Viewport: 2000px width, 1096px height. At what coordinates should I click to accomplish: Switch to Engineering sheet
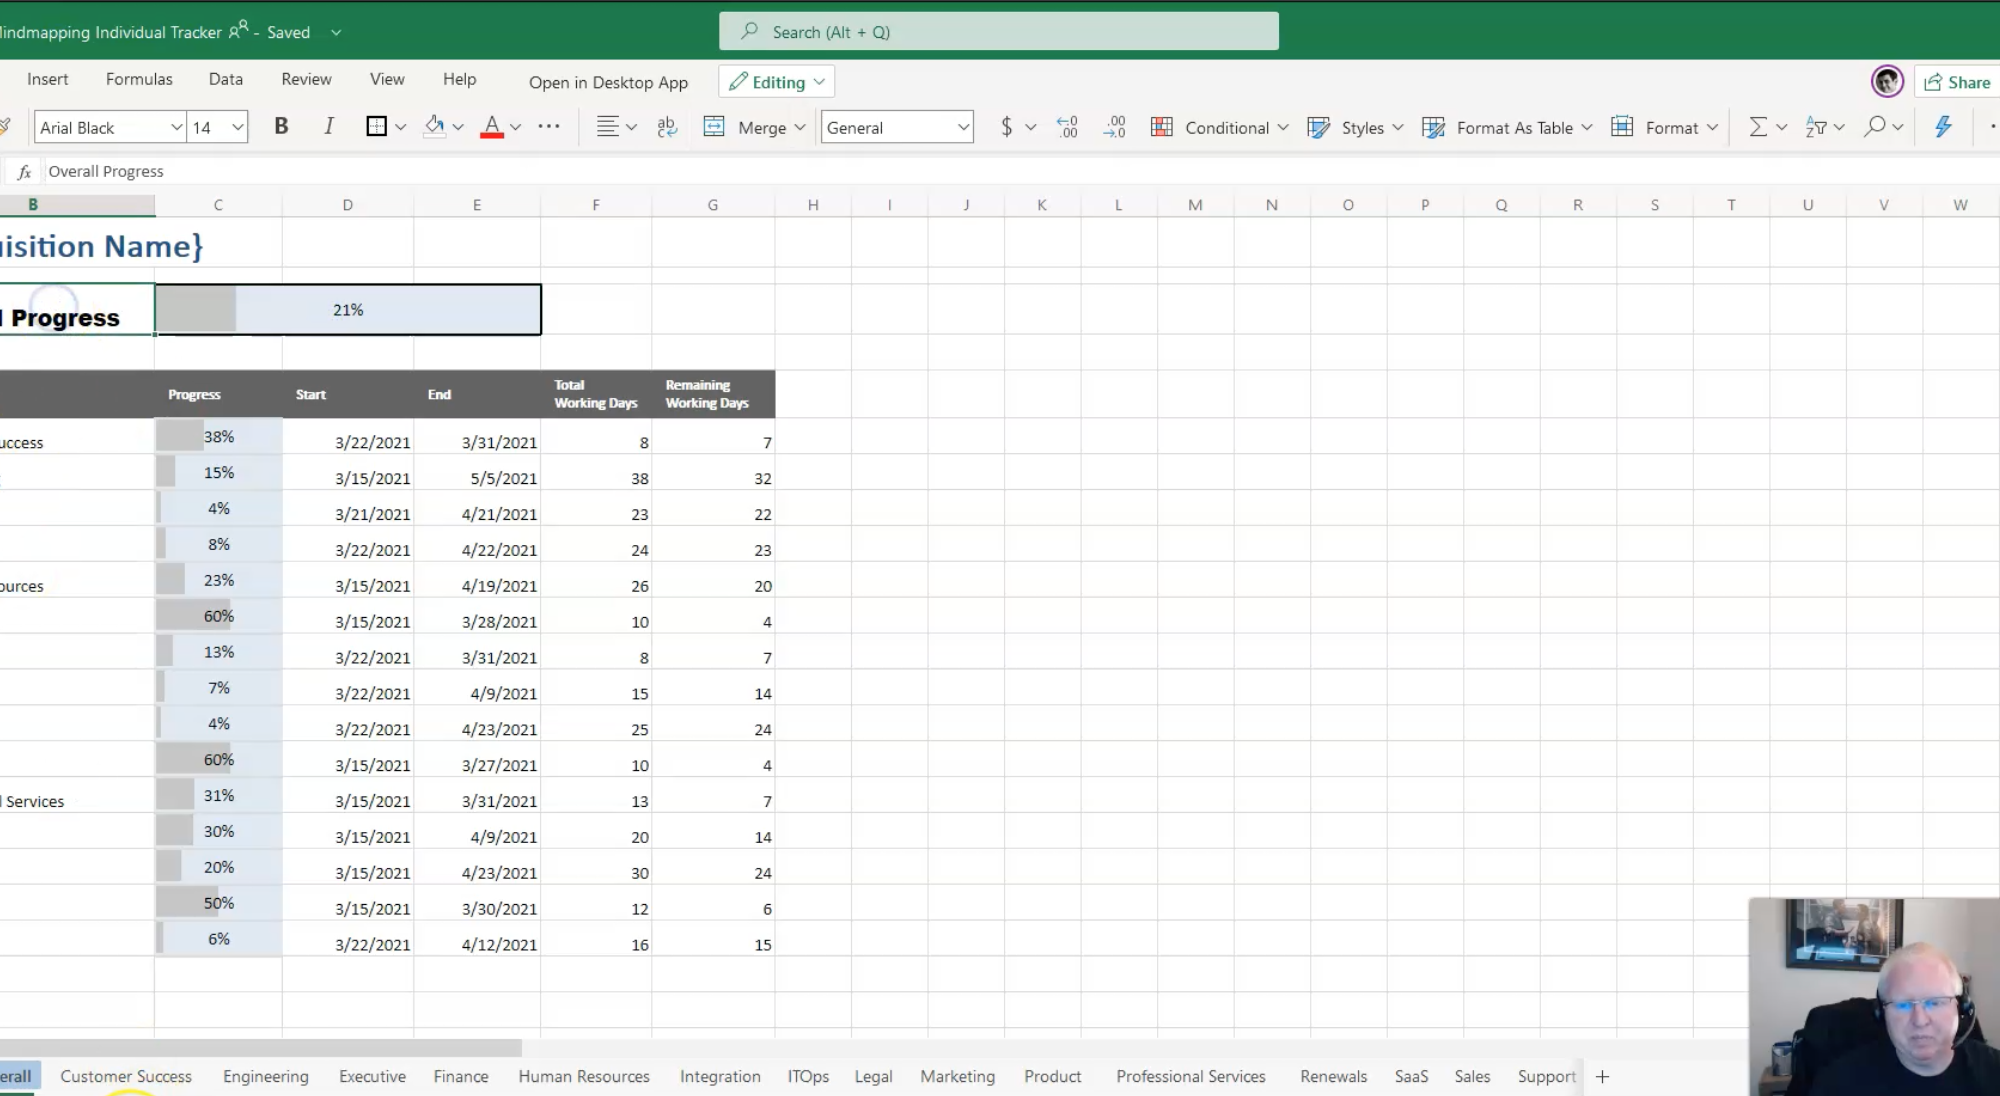(x=266, y=1076)
